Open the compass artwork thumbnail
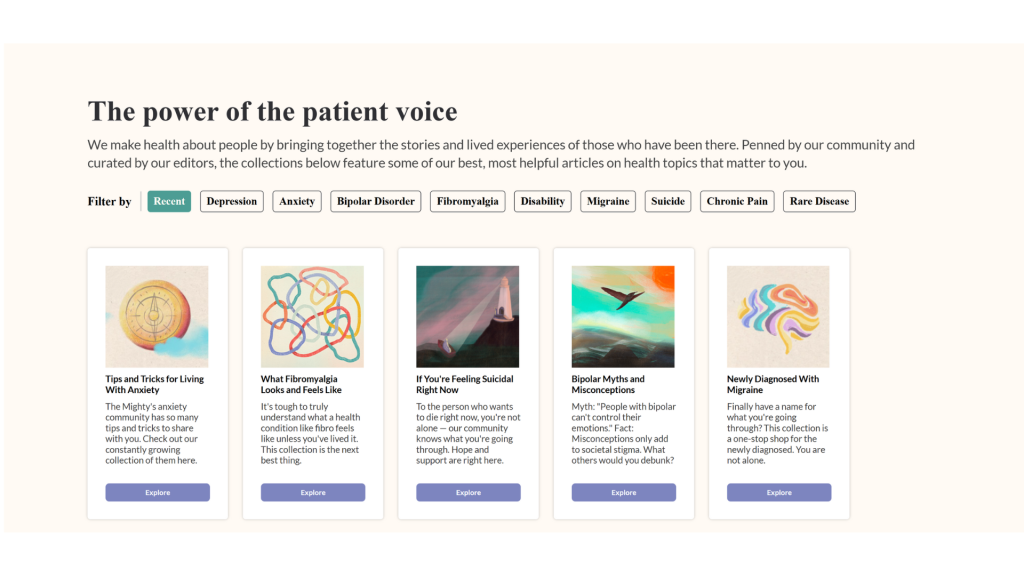Screen dimensions: 1024x576 157,316
